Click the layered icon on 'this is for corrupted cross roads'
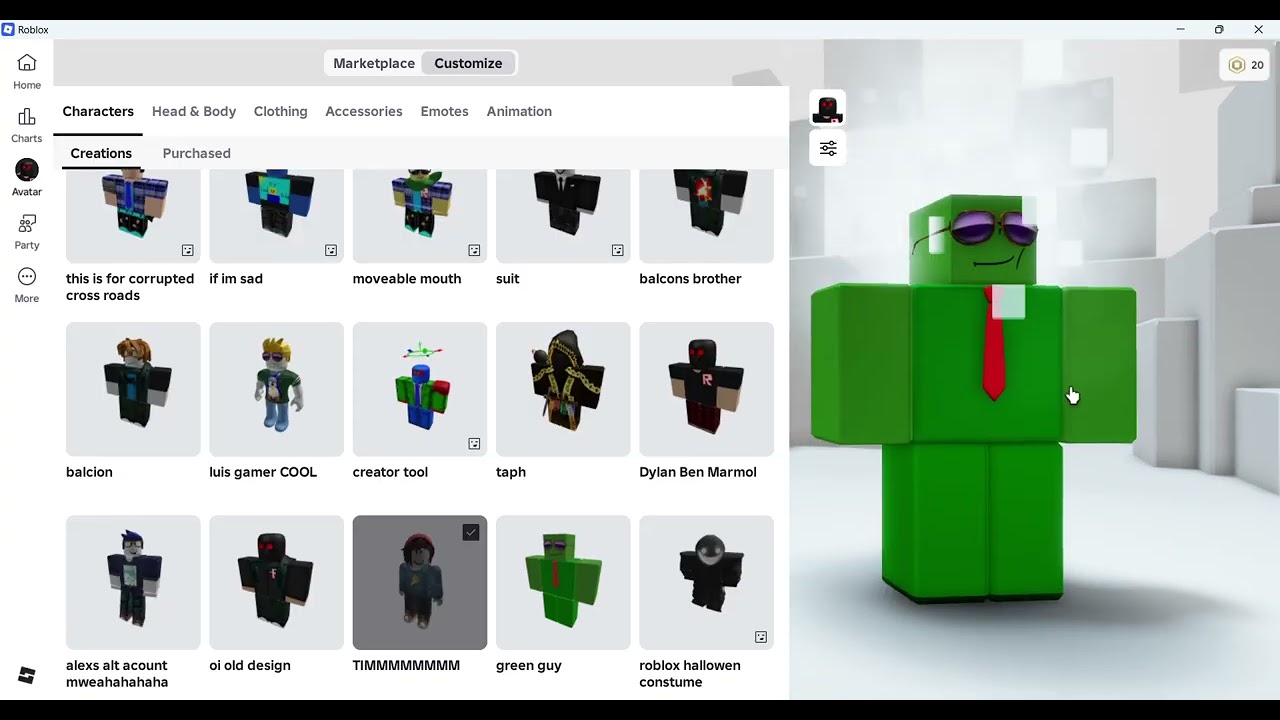This screenshot has width=1280, height=720. pos(187,250)
